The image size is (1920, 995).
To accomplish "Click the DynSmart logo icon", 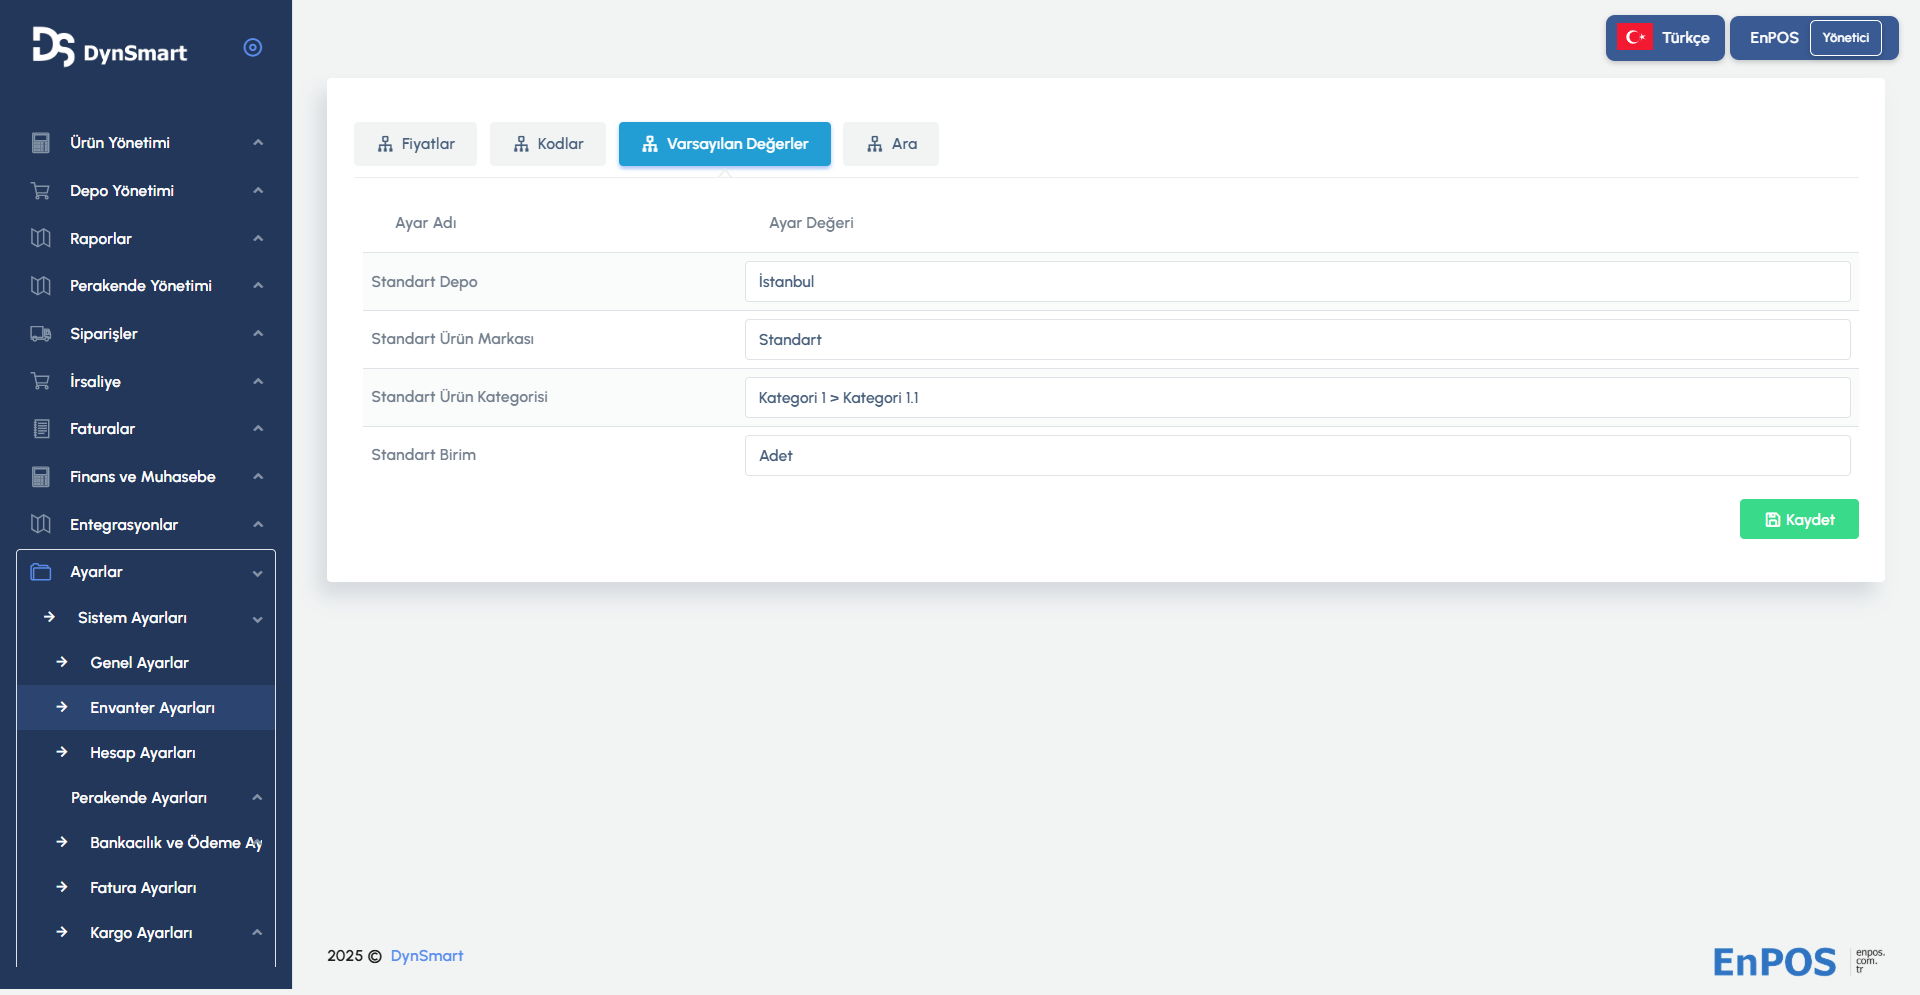I will [53, 47].
